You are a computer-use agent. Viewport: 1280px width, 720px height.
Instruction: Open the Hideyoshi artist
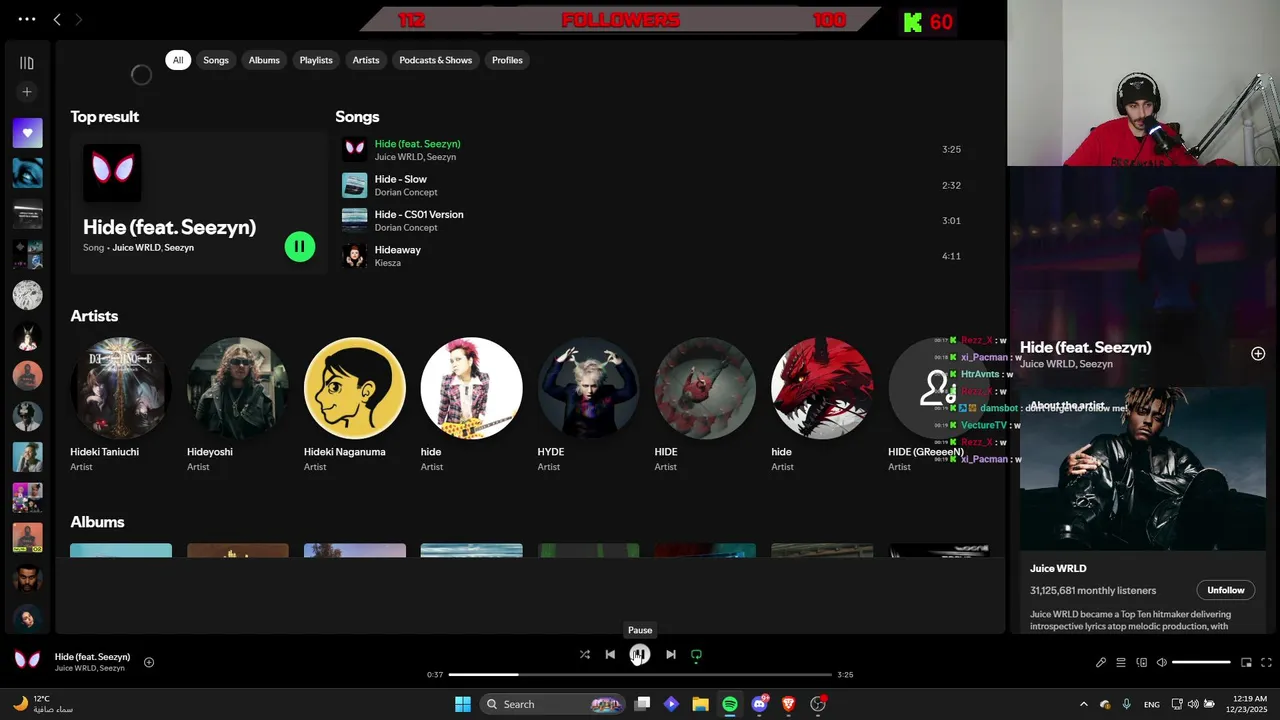238,388
